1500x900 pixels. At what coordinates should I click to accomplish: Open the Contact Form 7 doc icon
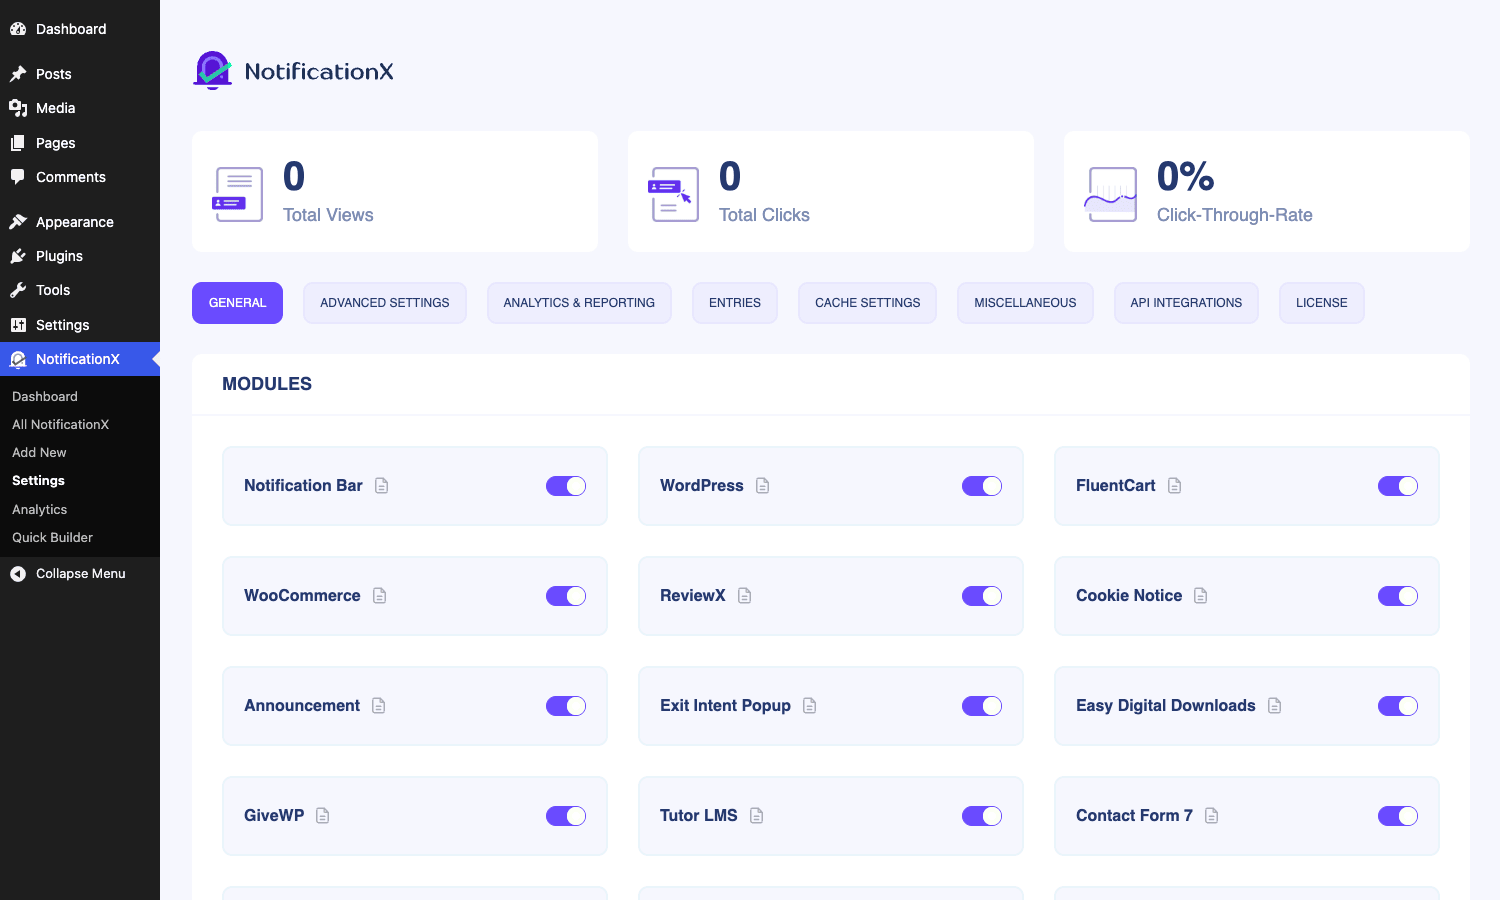(x=1212, y=816)
